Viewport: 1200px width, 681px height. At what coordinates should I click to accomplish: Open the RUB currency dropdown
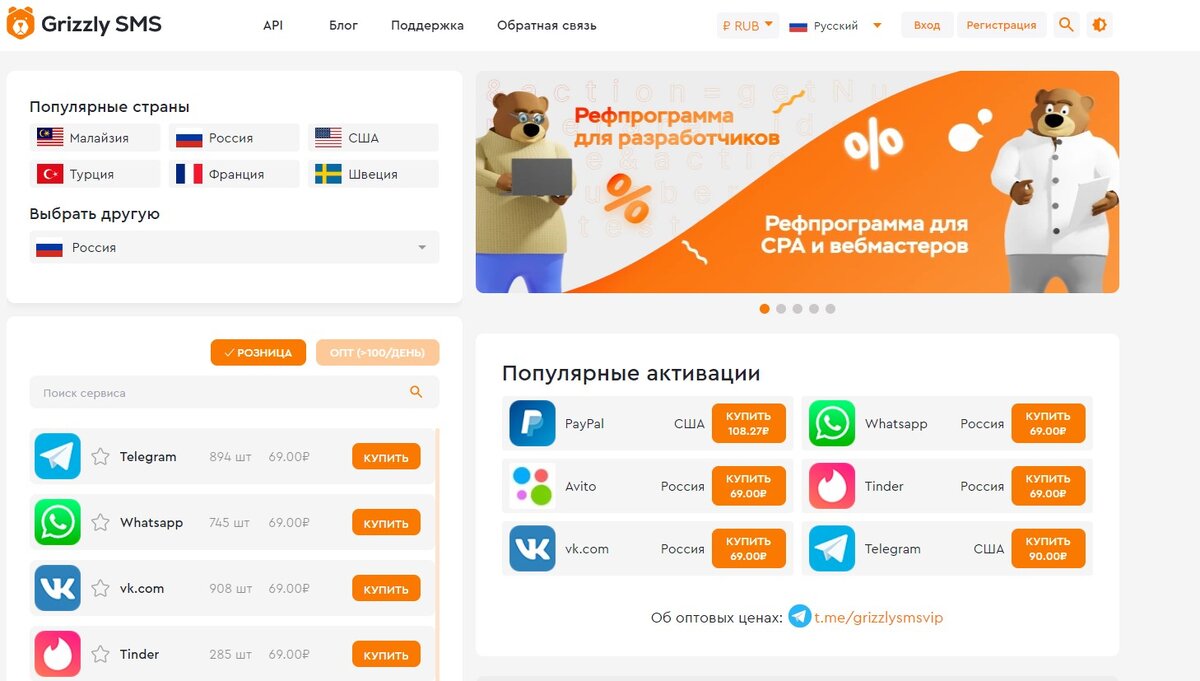coord(747,25)
